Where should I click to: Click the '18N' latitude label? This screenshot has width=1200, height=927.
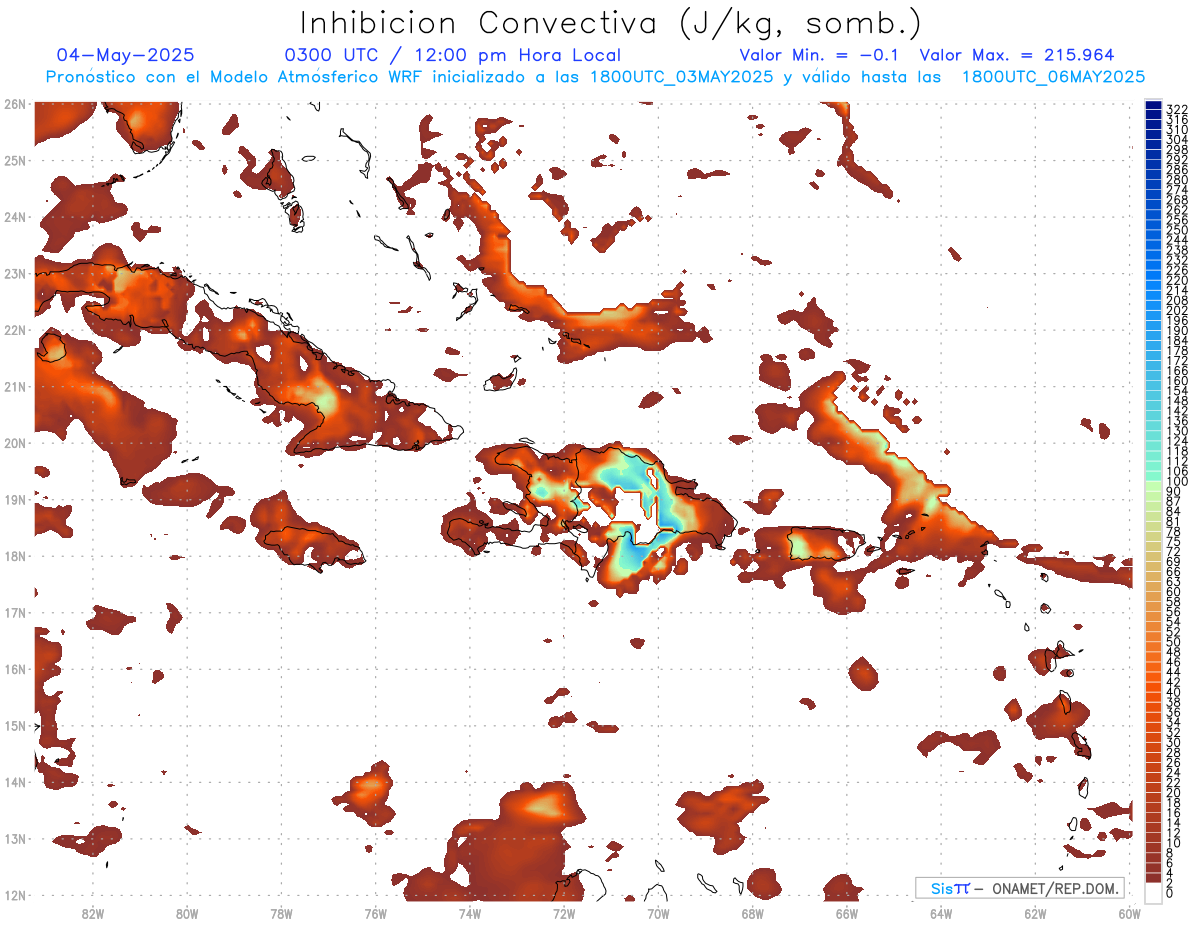point(15,556)
